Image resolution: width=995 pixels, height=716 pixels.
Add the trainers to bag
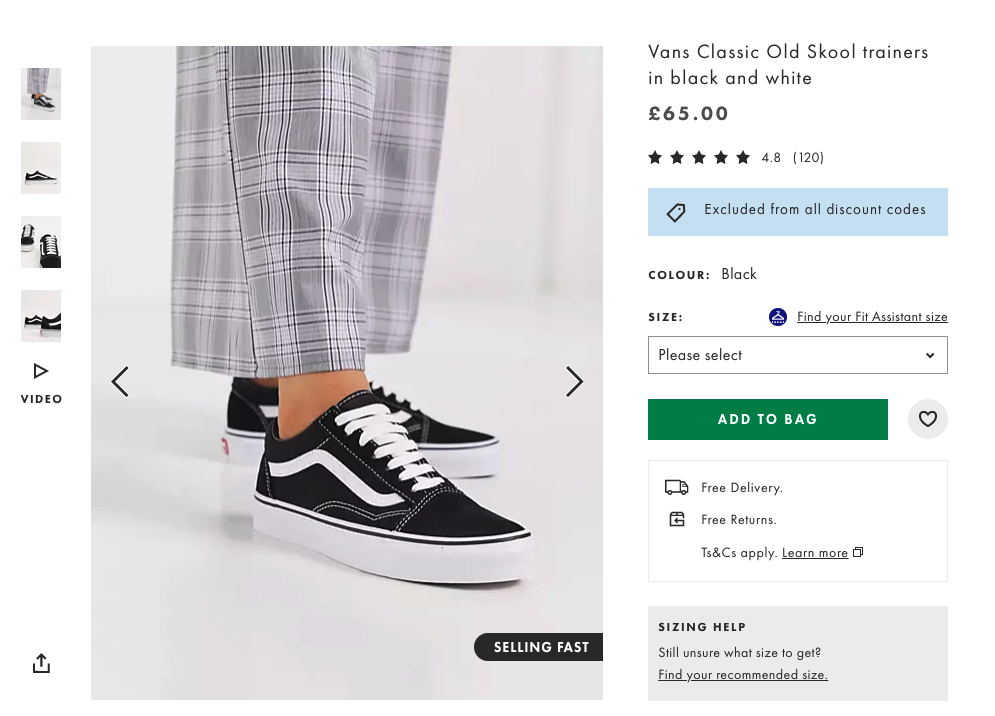point(767,419)
